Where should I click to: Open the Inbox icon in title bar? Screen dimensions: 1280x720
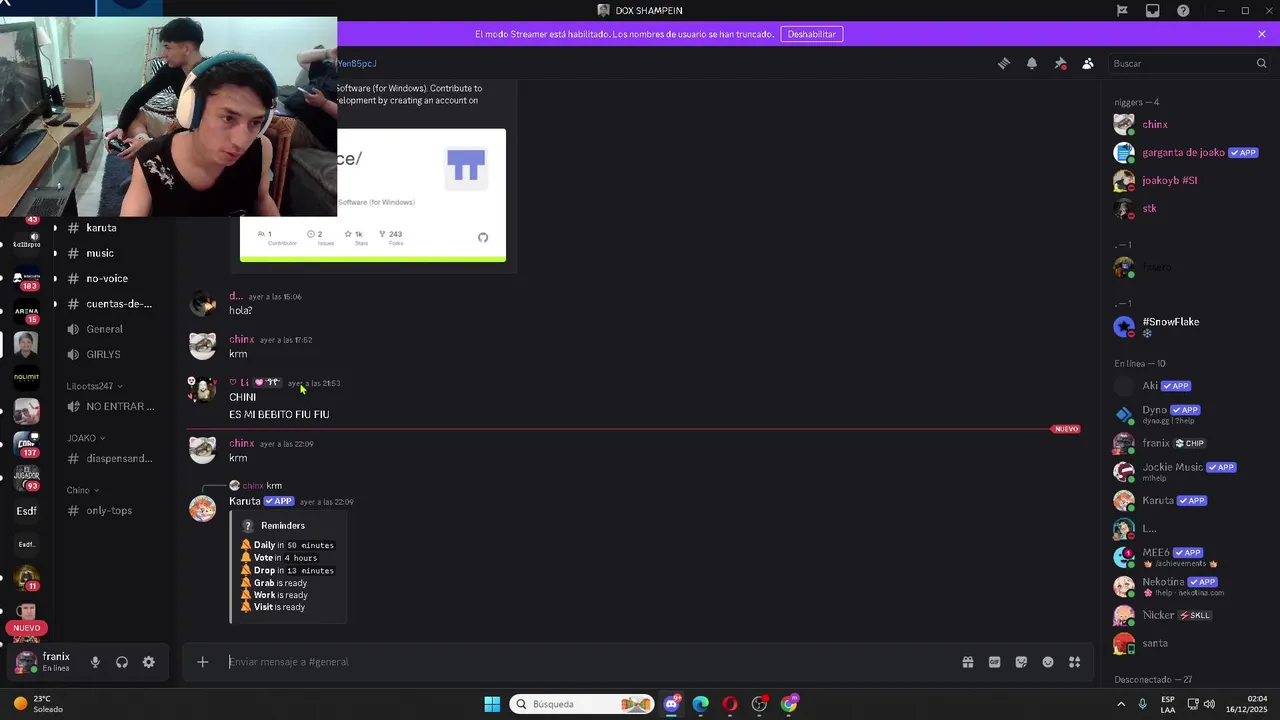click(1153, 11)
